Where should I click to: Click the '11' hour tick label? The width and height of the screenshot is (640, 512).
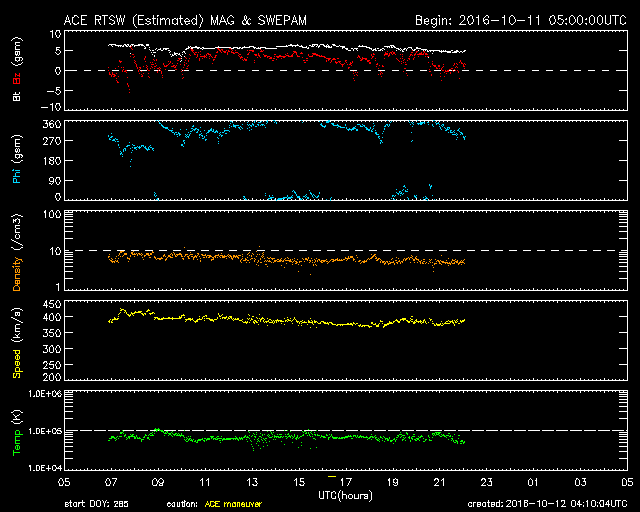point(205,483)
